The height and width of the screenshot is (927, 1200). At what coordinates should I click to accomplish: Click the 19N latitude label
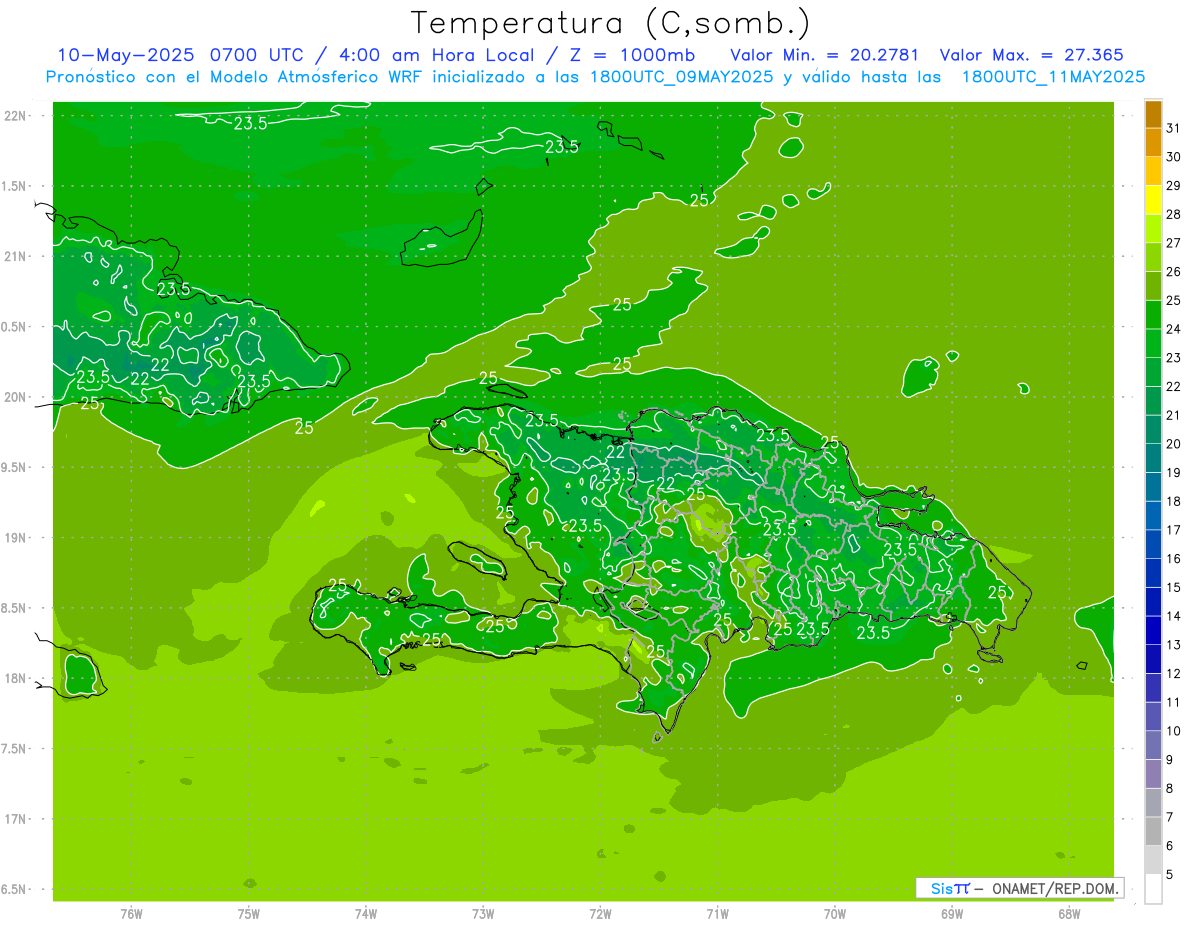click(x=16, y=538)
